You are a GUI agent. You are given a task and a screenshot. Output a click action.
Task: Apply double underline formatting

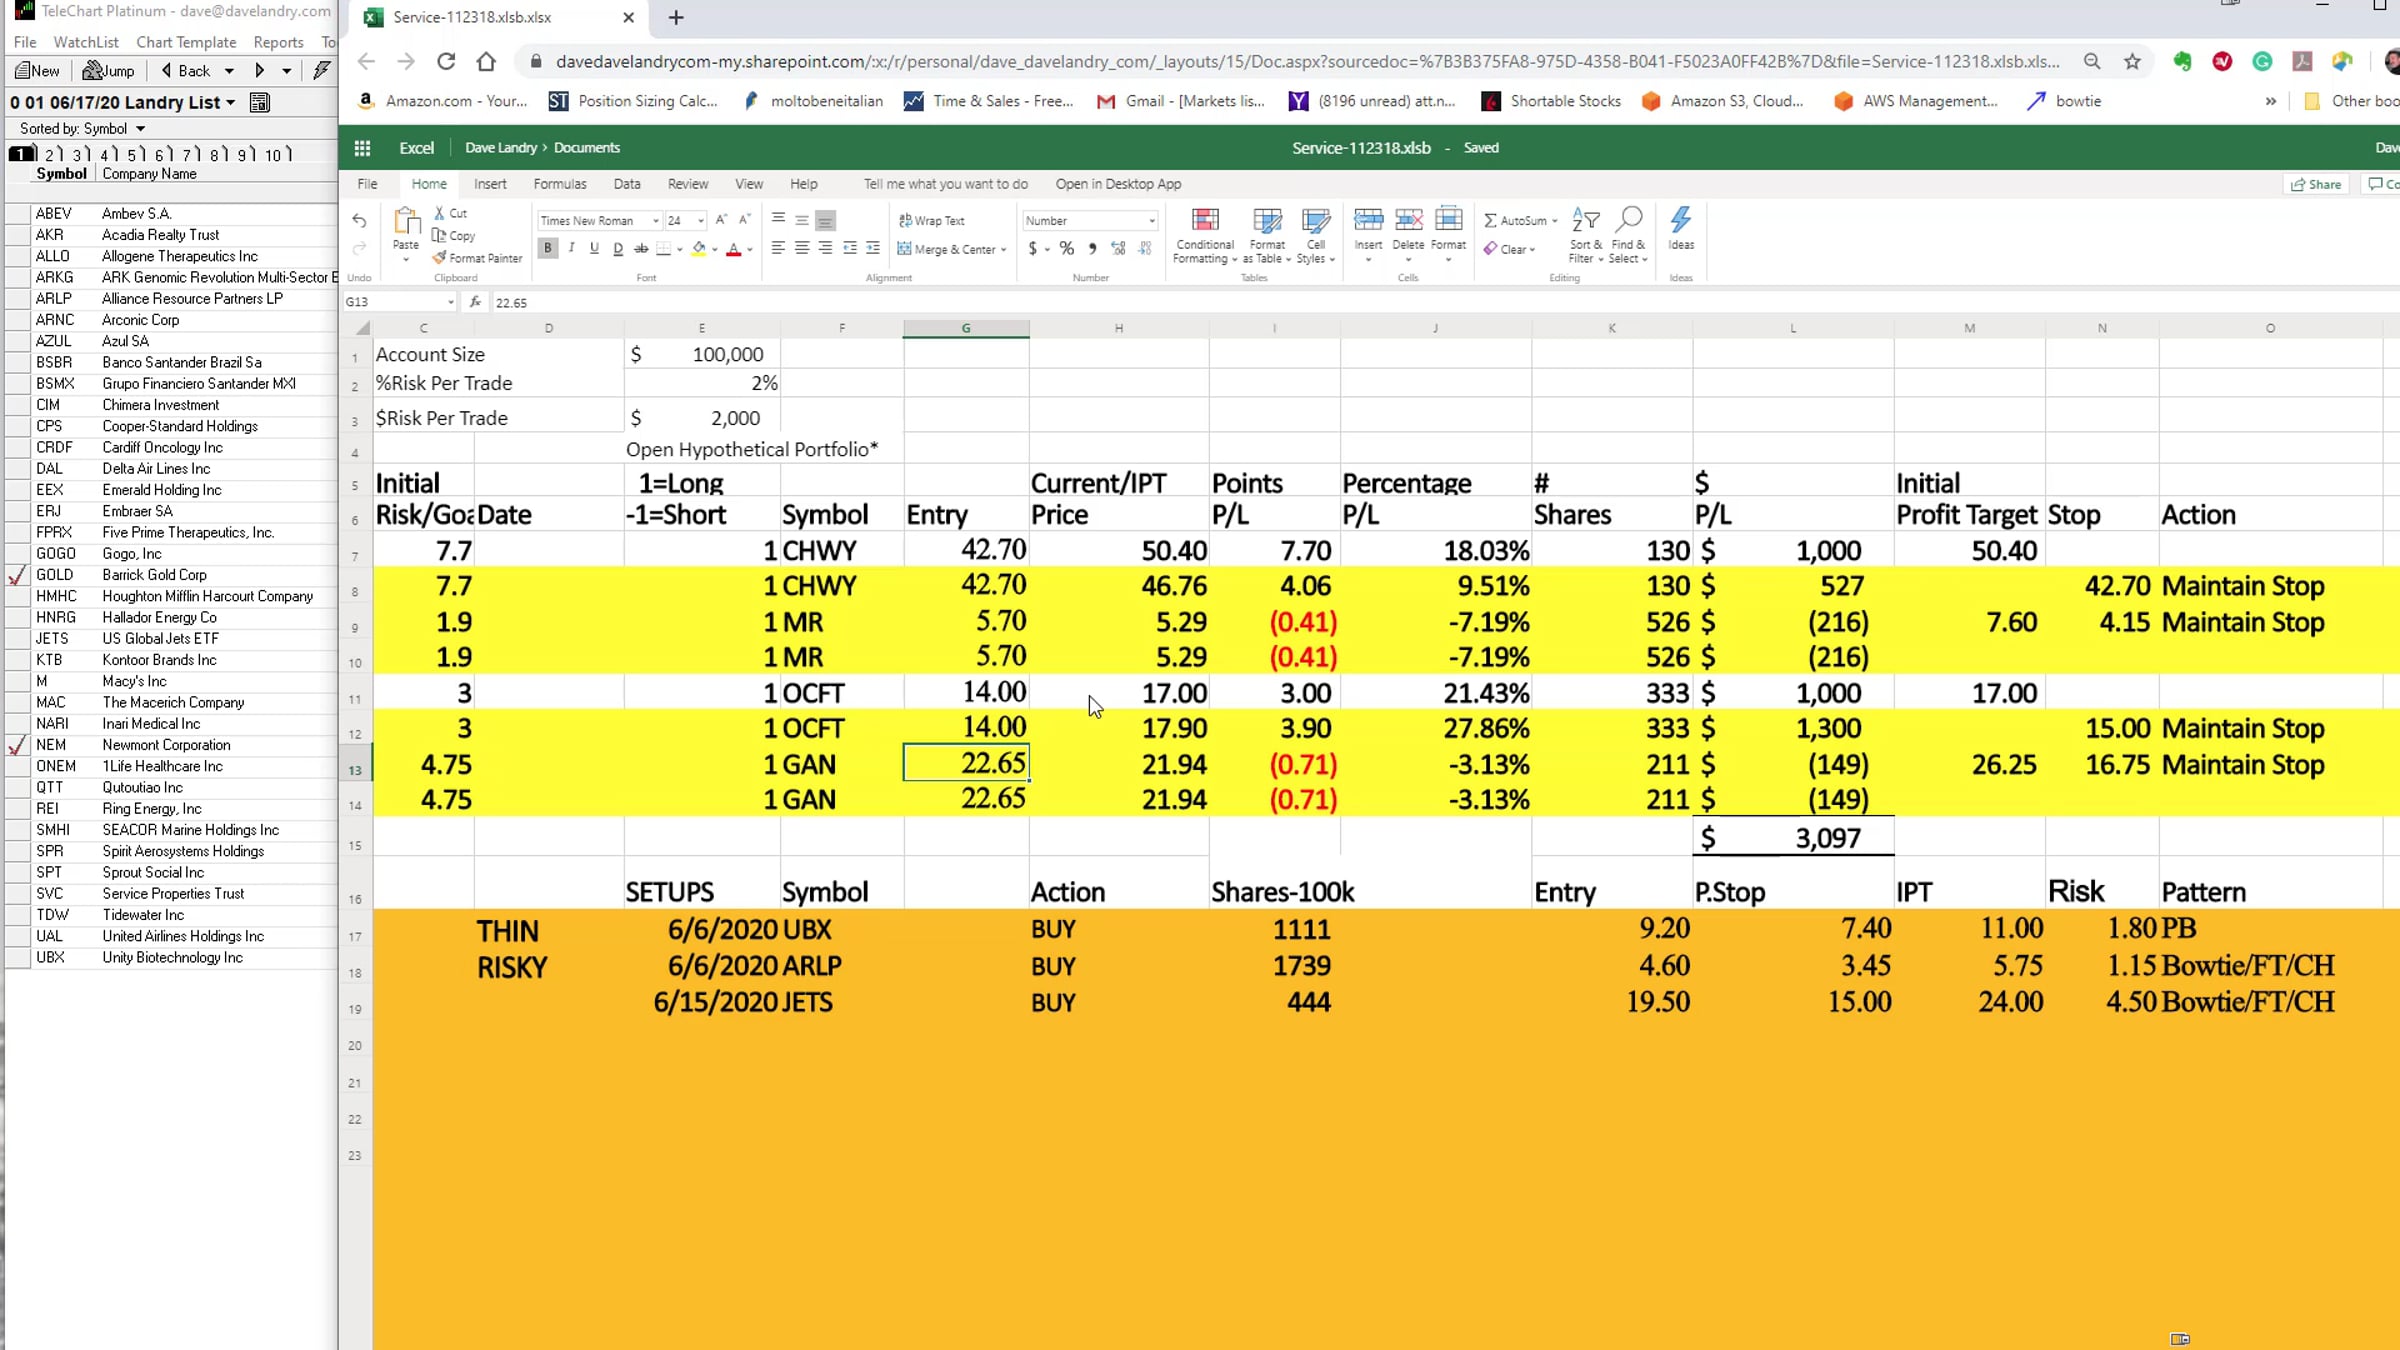pos(618,248)
